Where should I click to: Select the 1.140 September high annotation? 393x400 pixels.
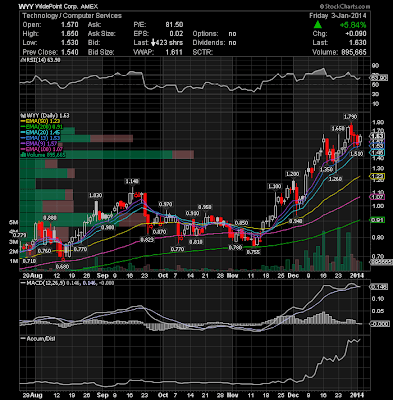coord(132,181)
